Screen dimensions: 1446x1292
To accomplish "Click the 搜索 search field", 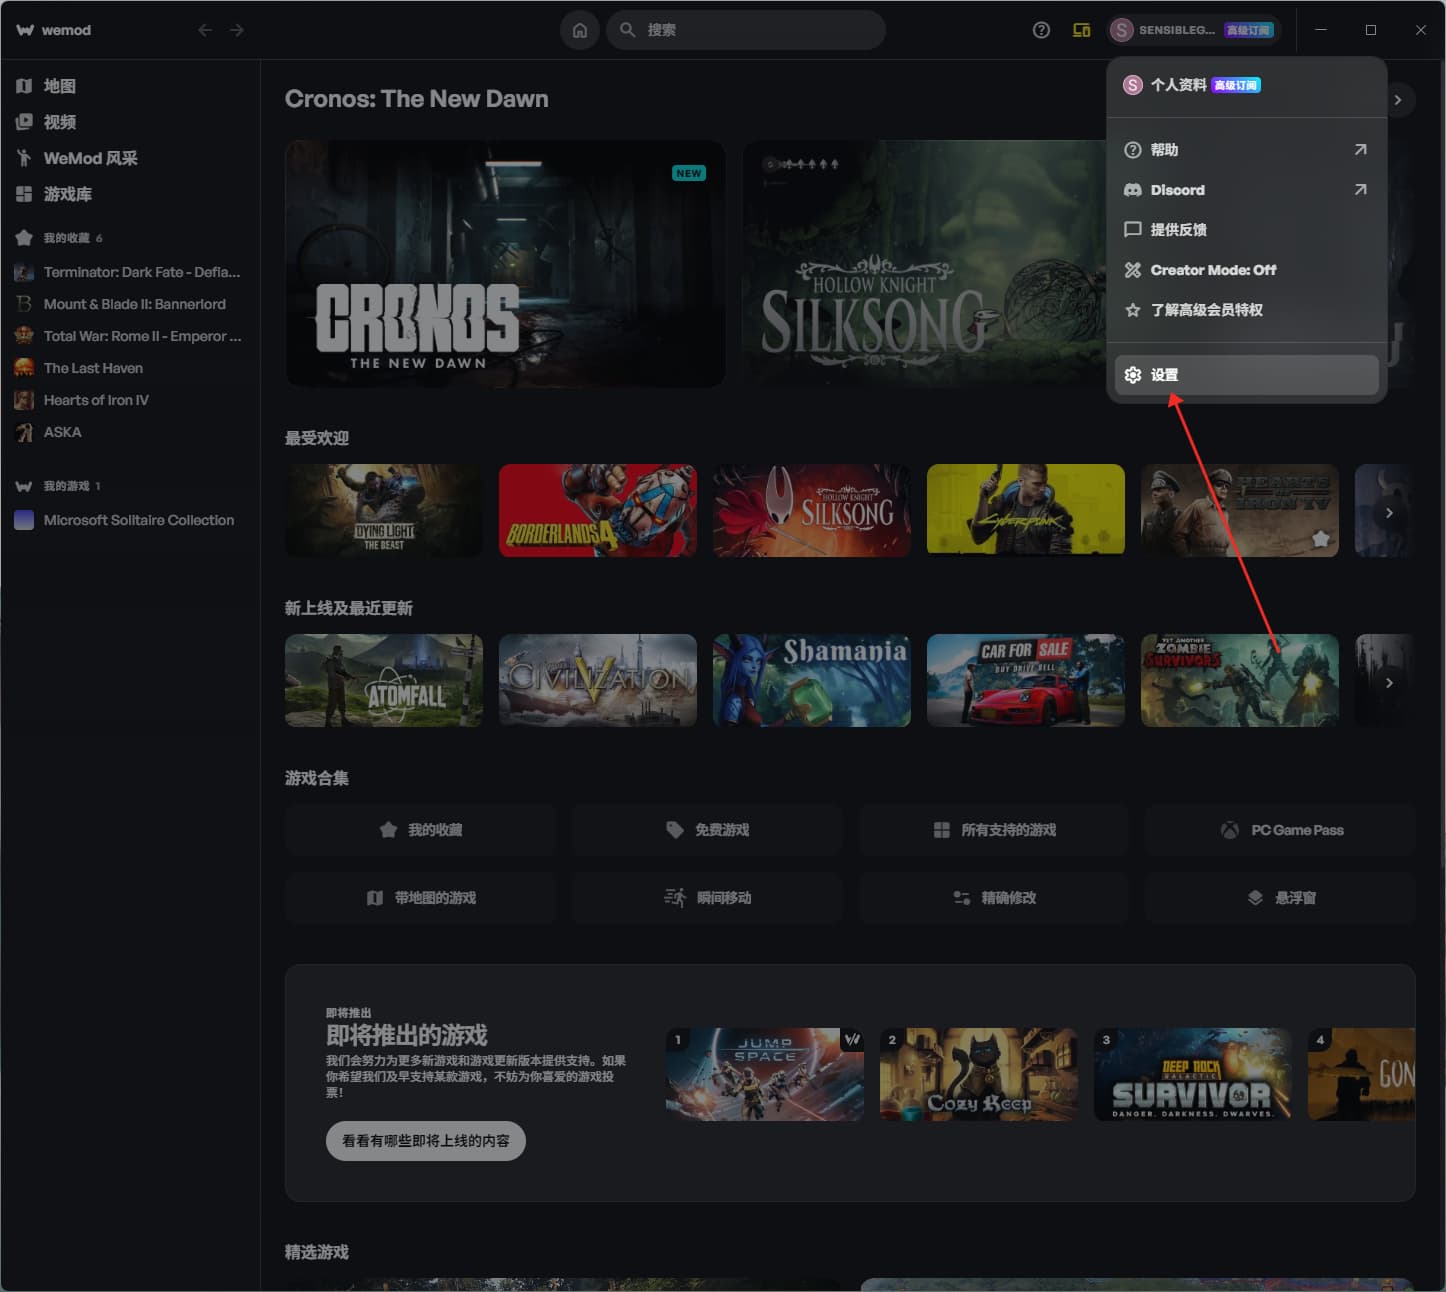I will pos(750,30).
